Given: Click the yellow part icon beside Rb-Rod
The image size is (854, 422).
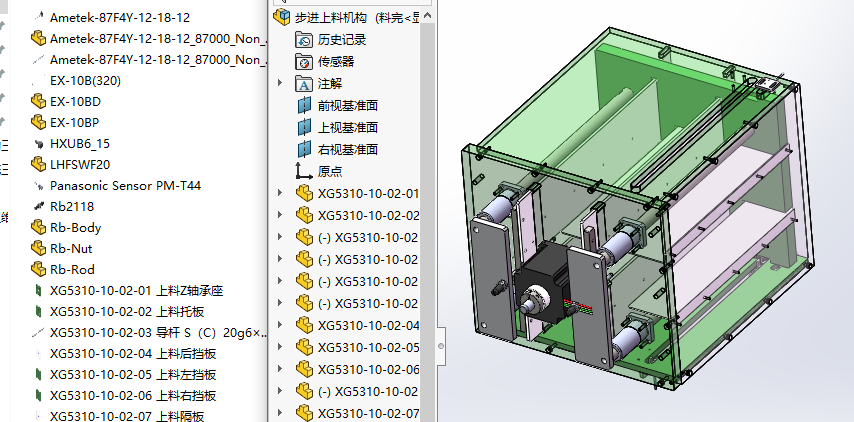Looking at the screenshot, I should click(x=38, y=269).
